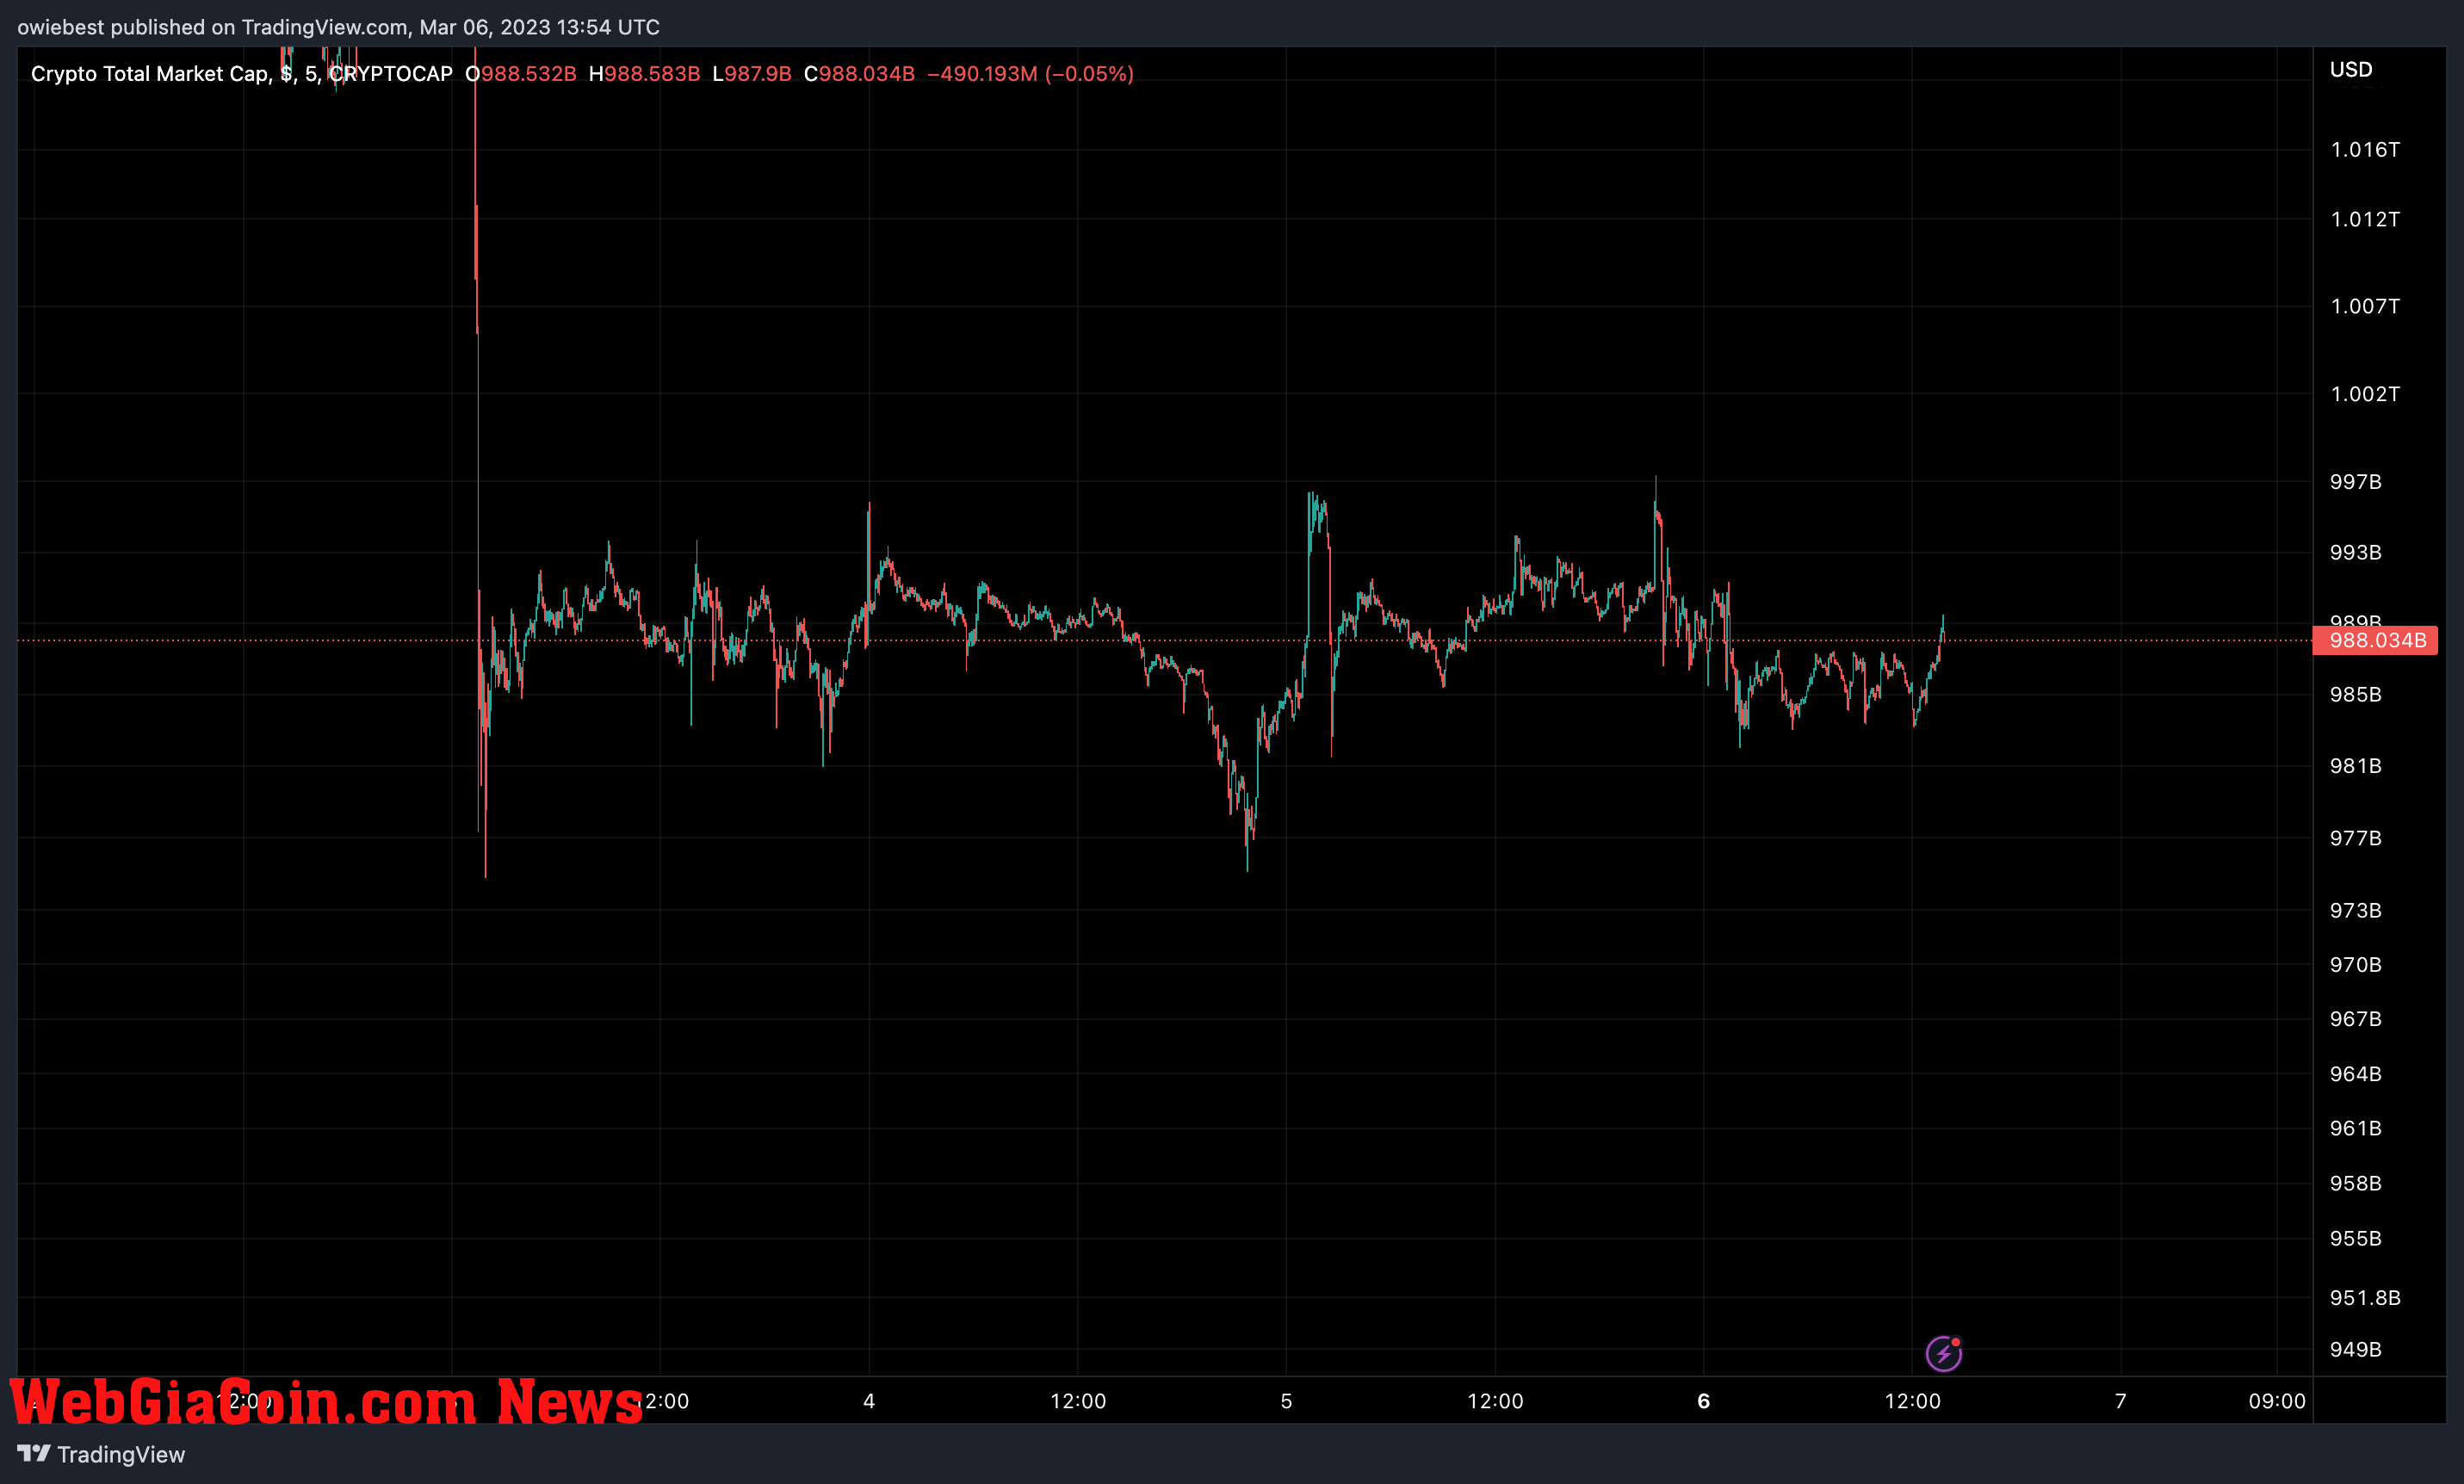
Task: Click the date 7 on time axis
Action: [2120, 1401]
